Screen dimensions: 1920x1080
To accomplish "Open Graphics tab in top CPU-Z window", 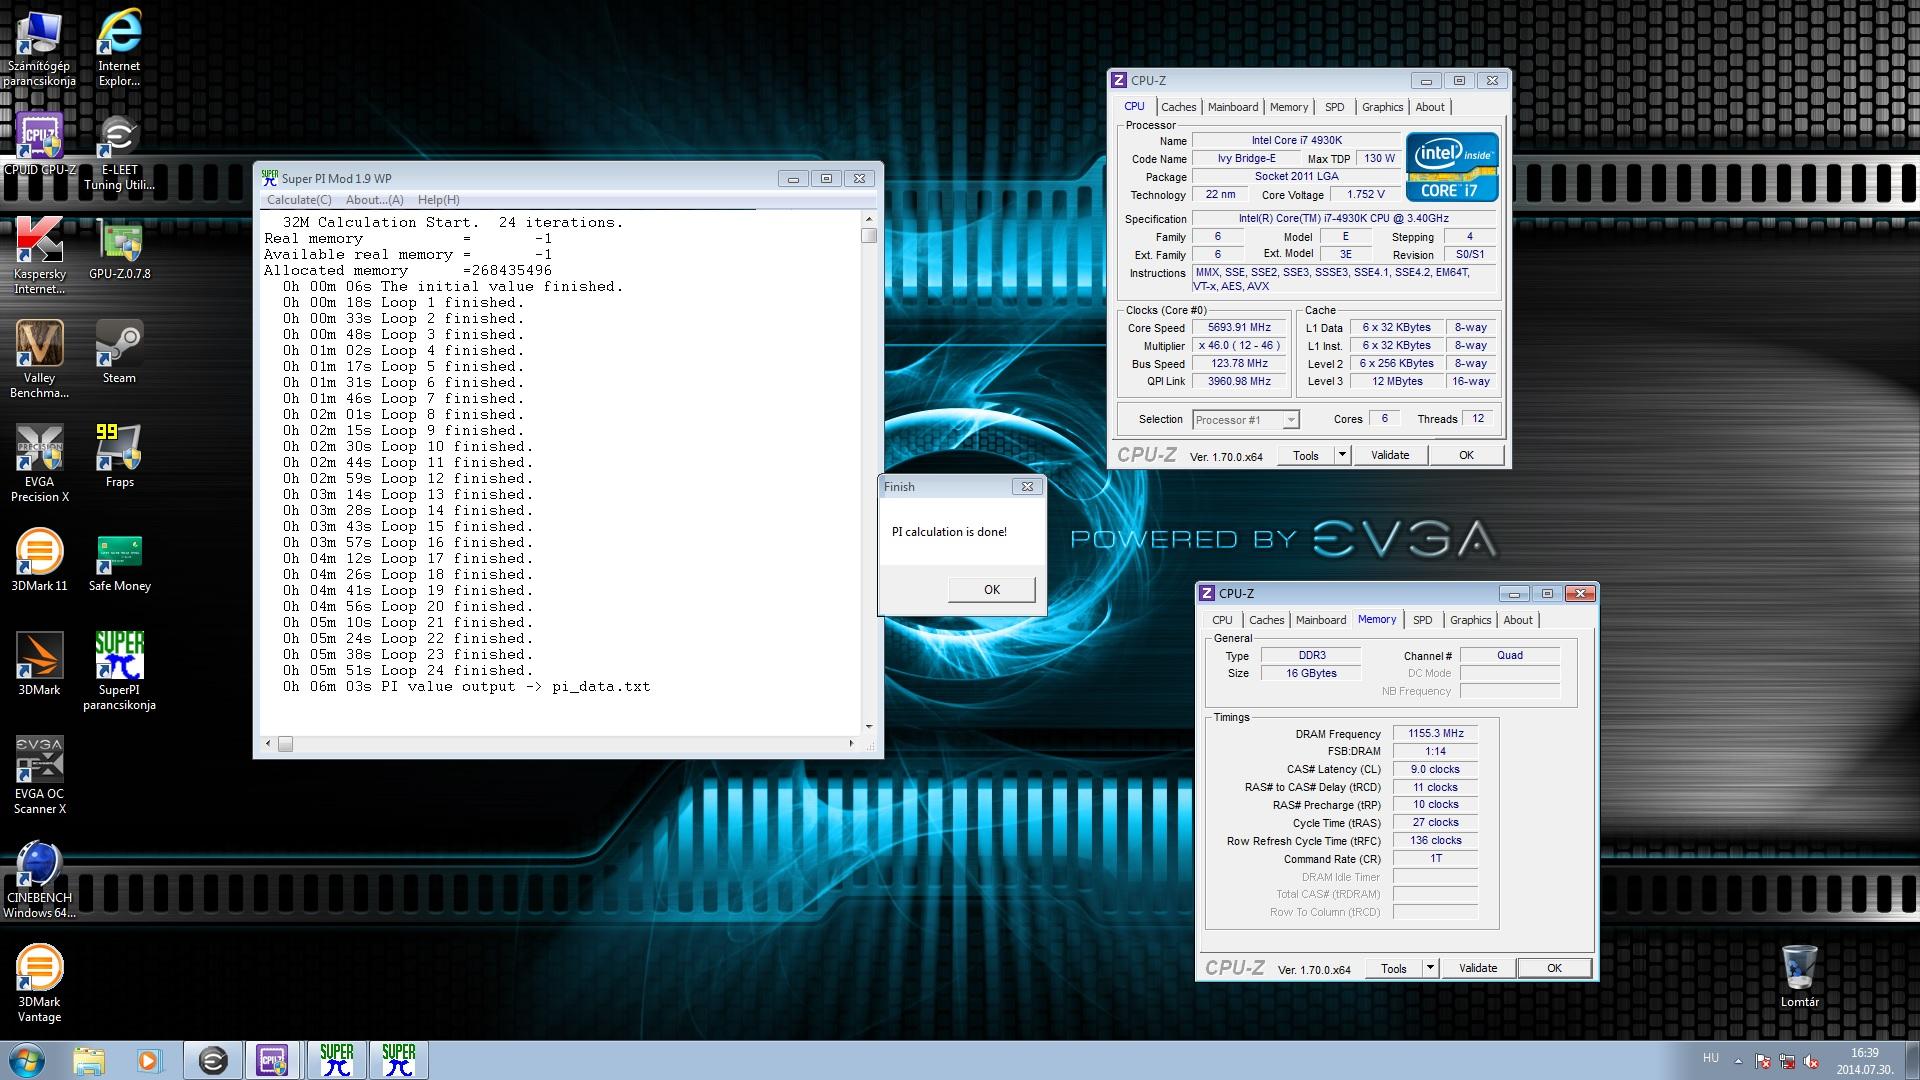I will (x=1383, y=107).
